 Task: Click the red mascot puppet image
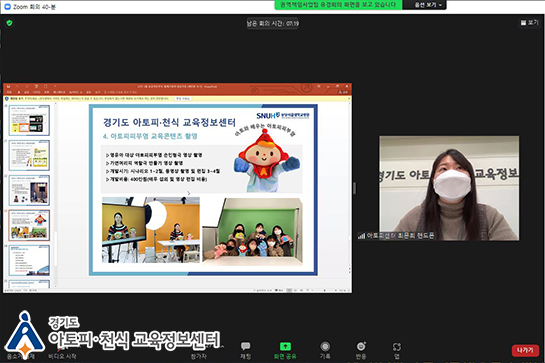pyautogui.click(x=267, y=161)
